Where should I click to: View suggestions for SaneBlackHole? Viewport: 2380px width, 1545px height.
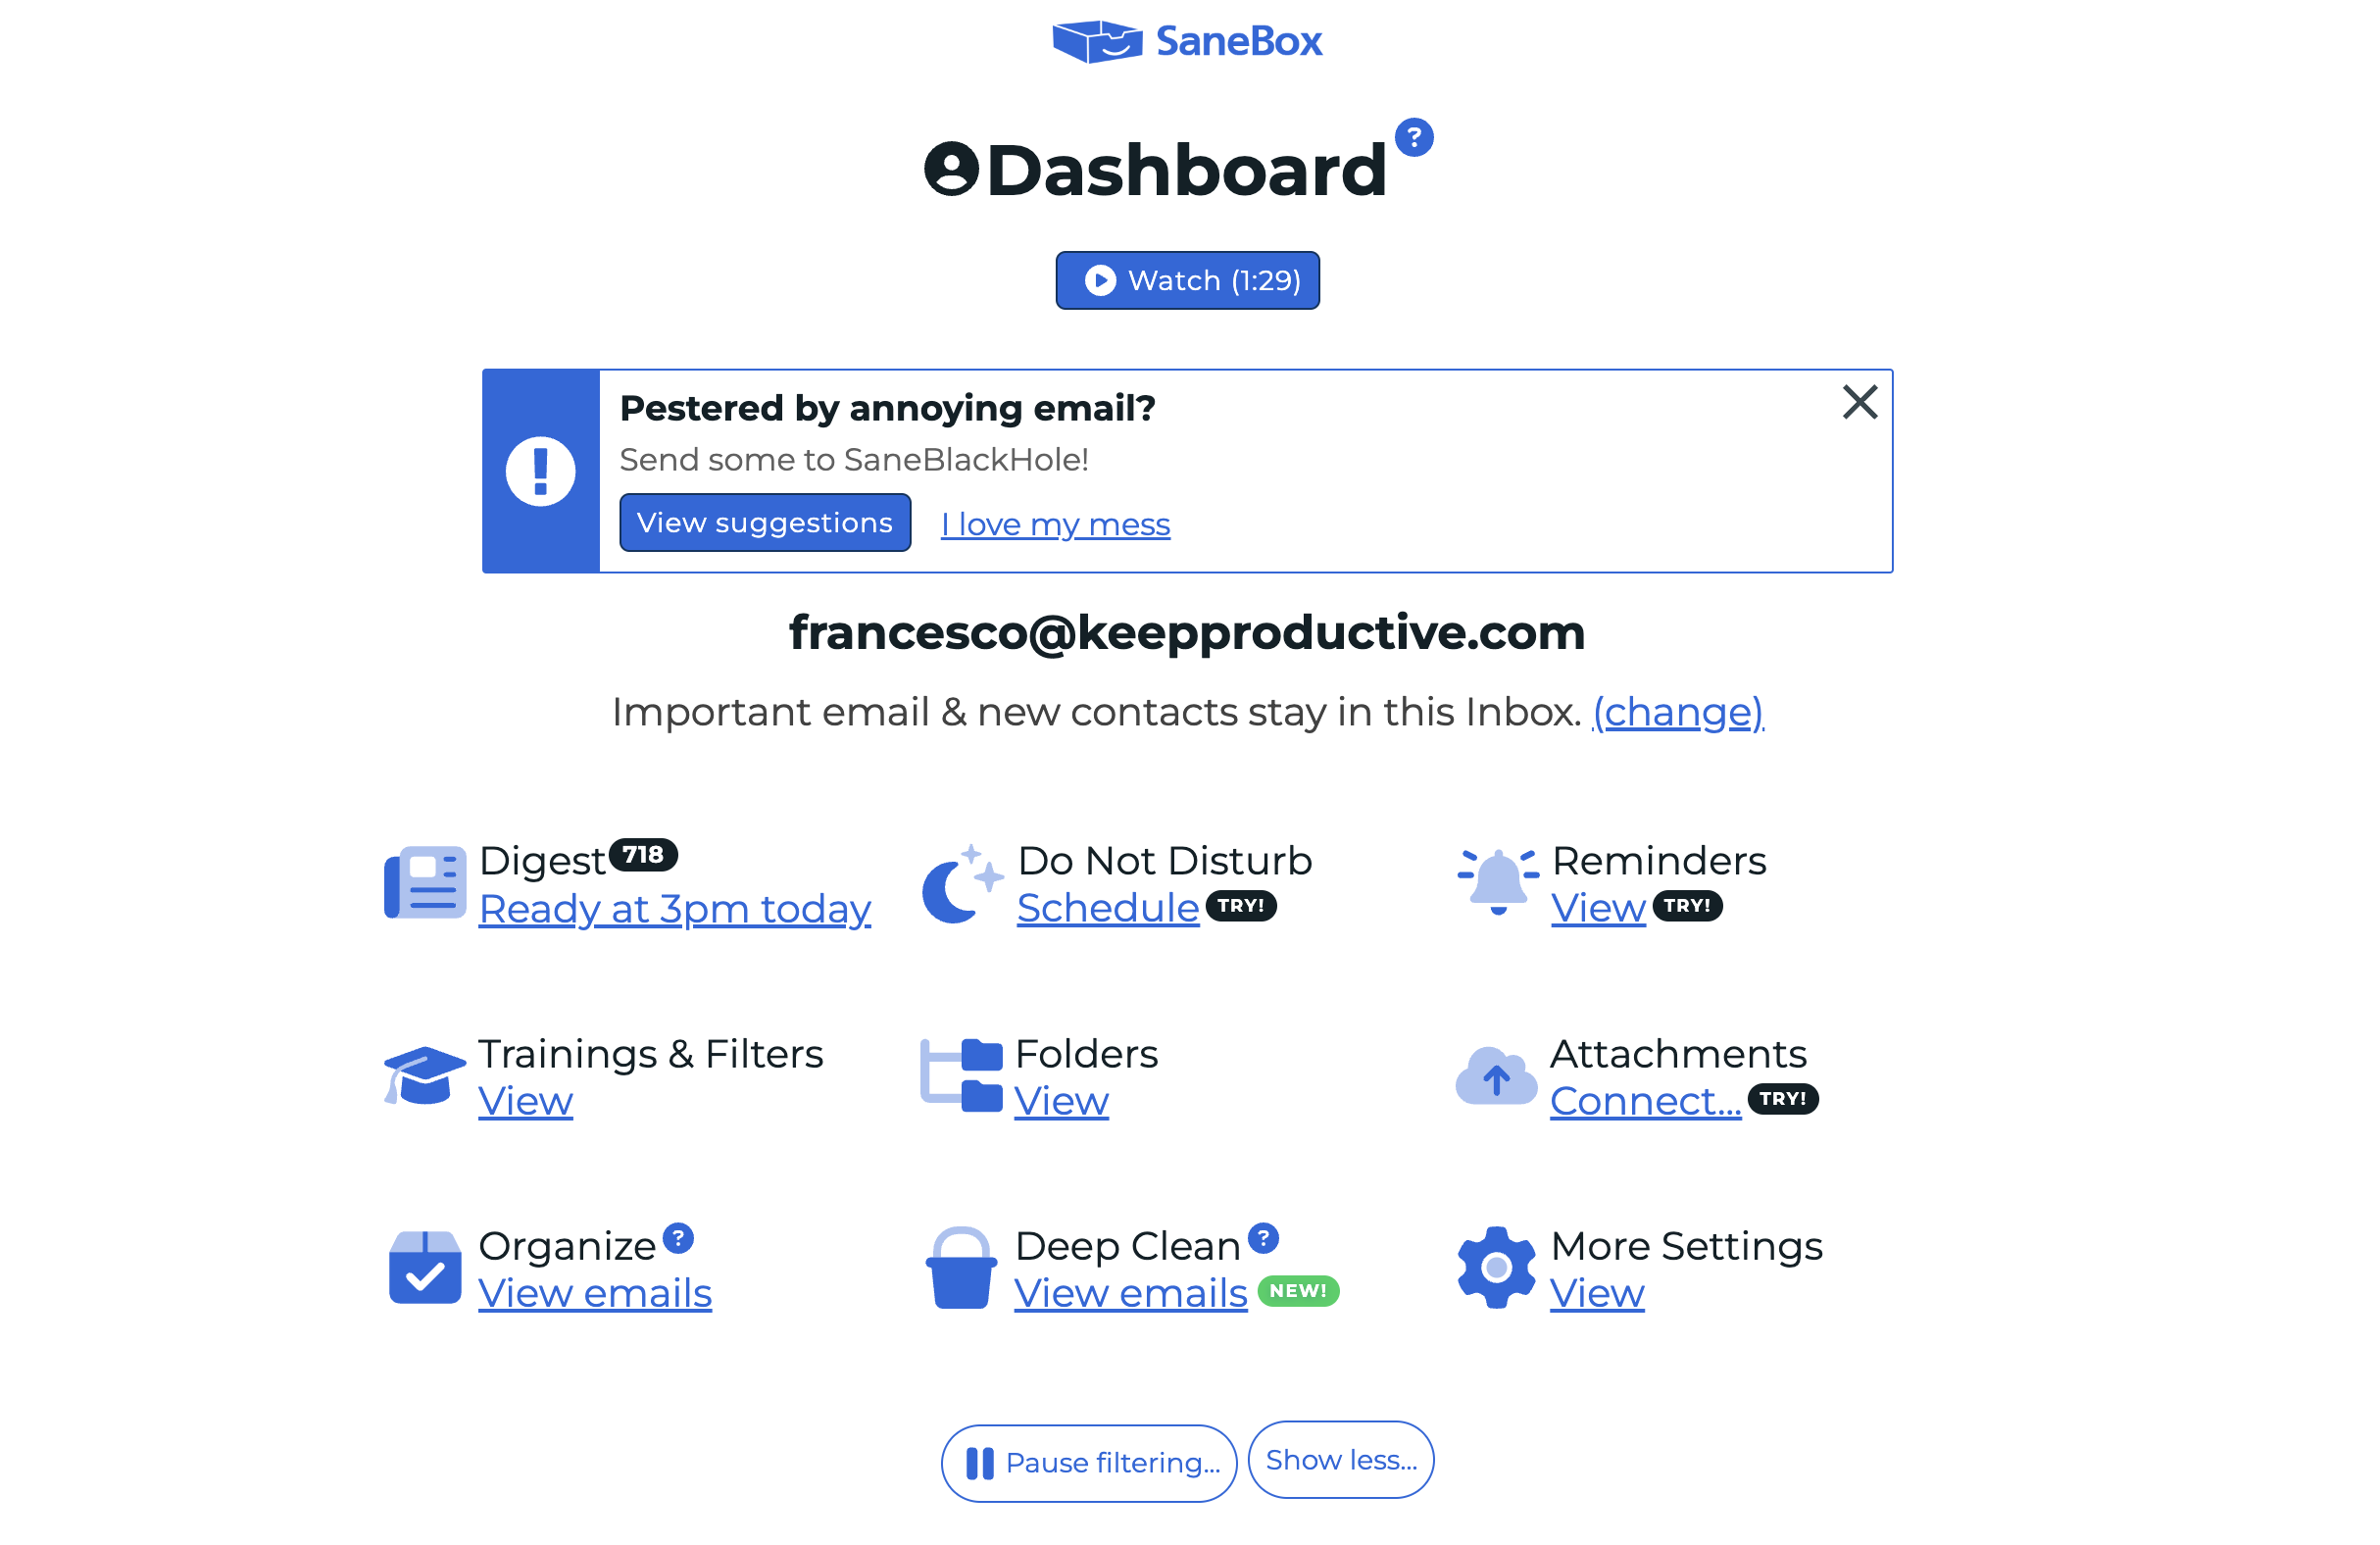[x=764, y=523]
